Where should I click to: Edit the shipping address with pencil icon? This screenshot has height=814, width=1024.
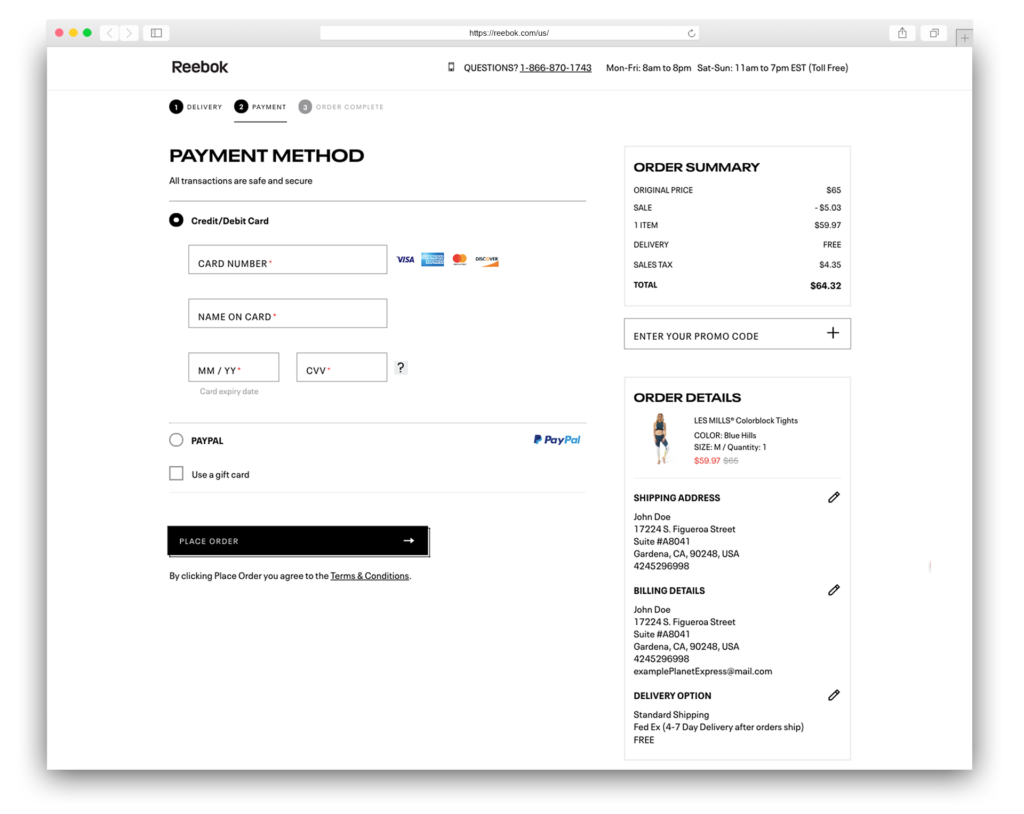(x=834, y=497)
